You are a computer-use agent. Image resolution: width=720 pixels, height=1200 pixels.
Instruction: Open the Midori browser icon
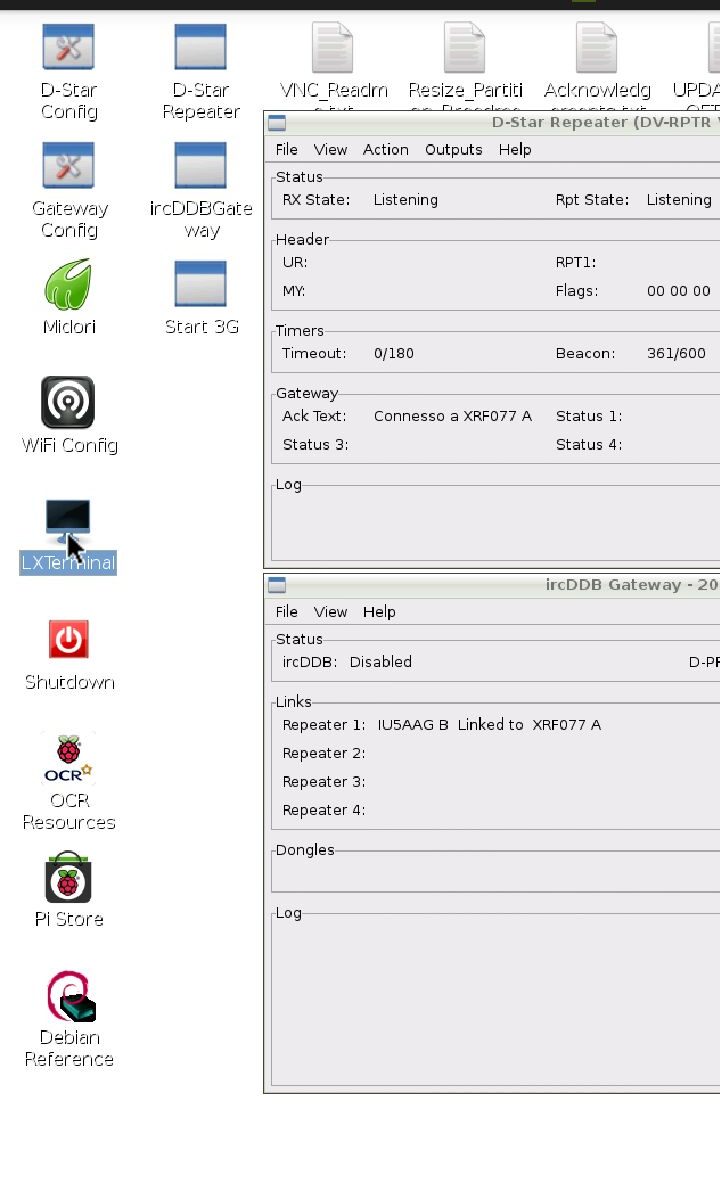click(x=68, y=284)
